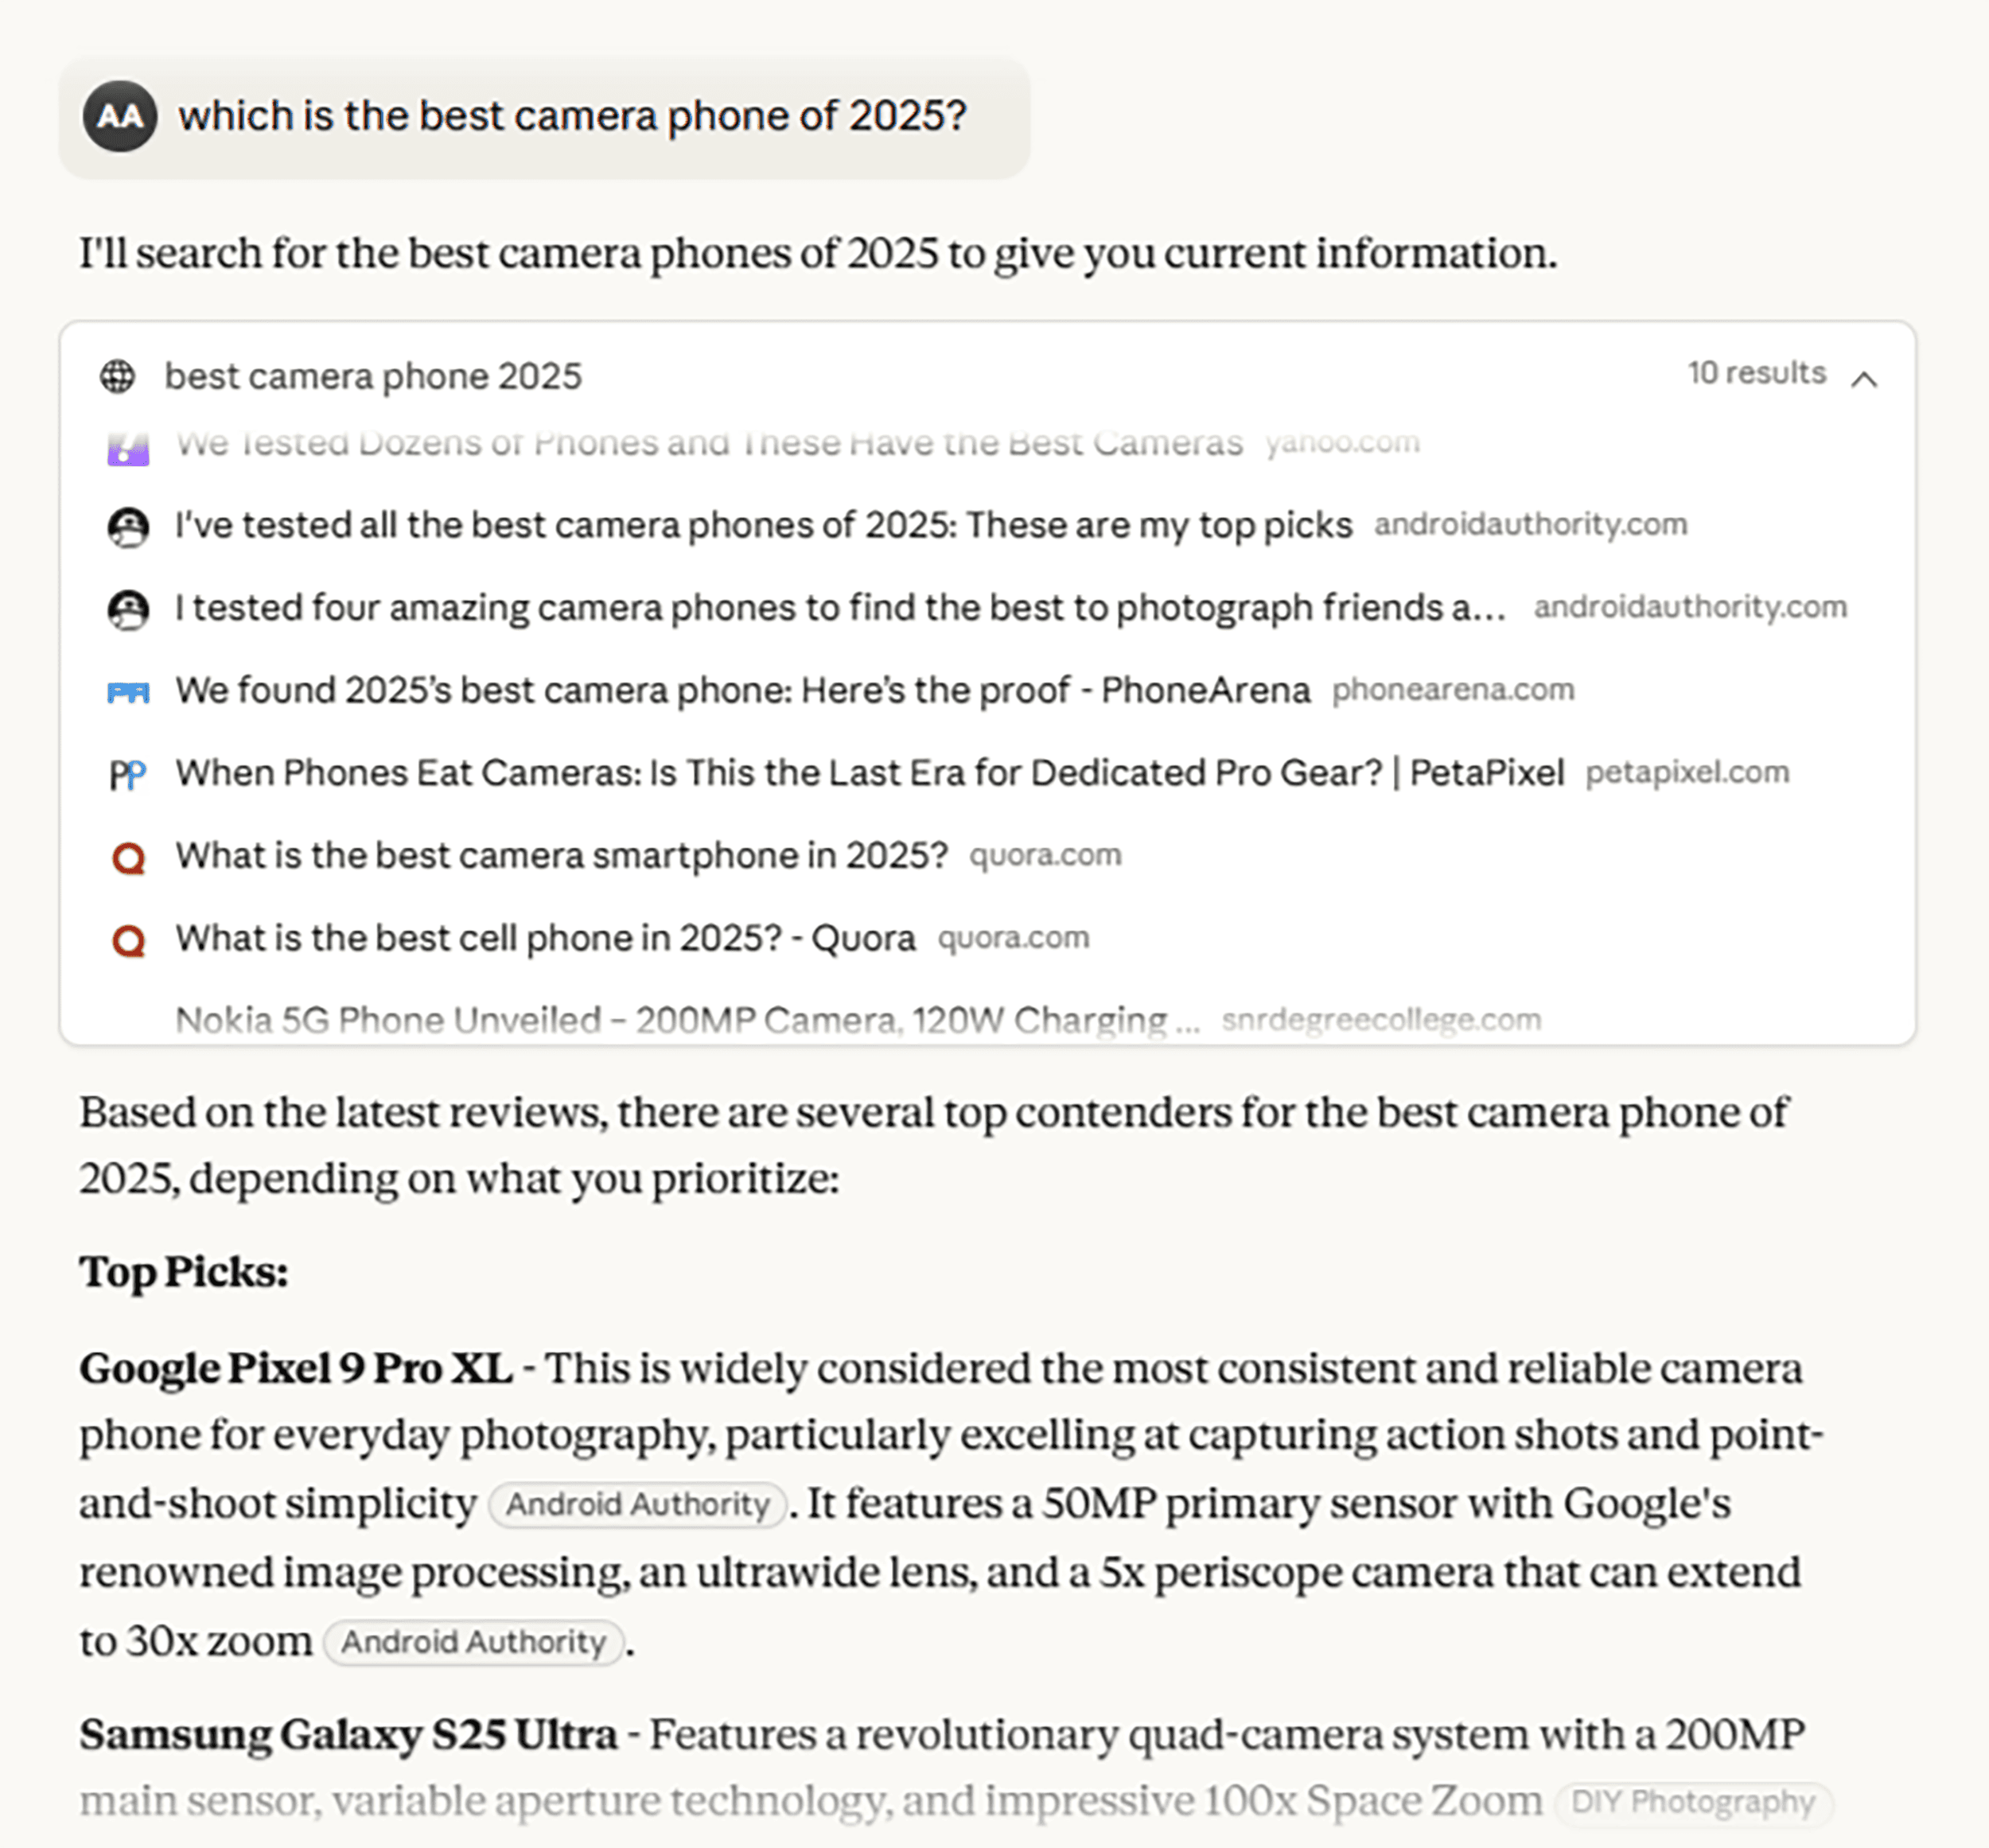Click the AA user avatar icon
The height and width of the screenshot is (1848, 1989).
click(x=120, y=116)
